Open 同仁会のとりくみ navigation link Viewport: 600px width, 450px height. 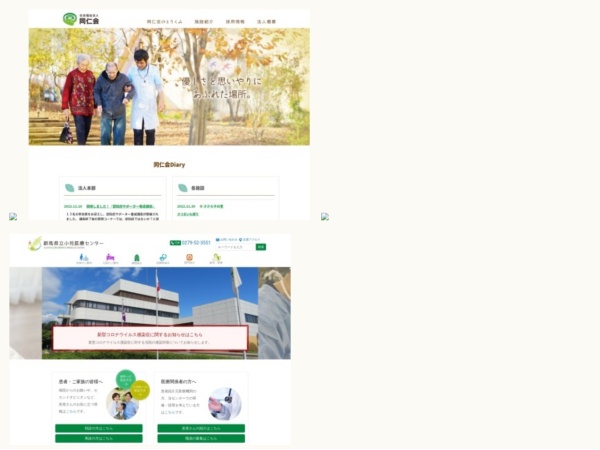point(165,22)
